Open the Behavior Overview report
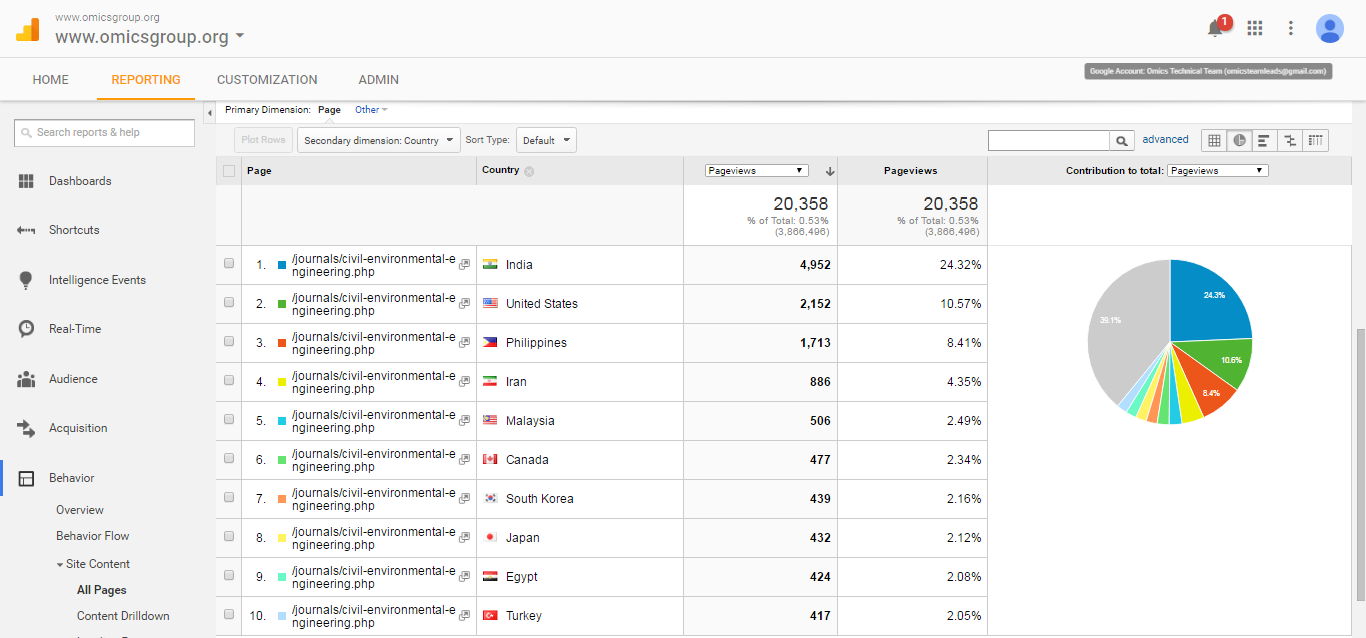 (80, 510)
